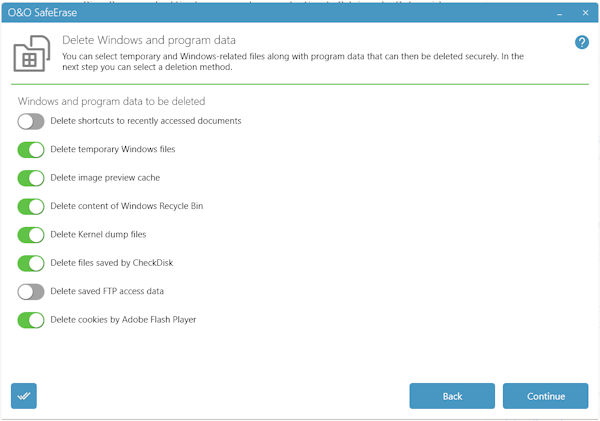Click 'Windows and program data to be deleted' label
Viewport: 600px width, 421px height.
point(111,101)
